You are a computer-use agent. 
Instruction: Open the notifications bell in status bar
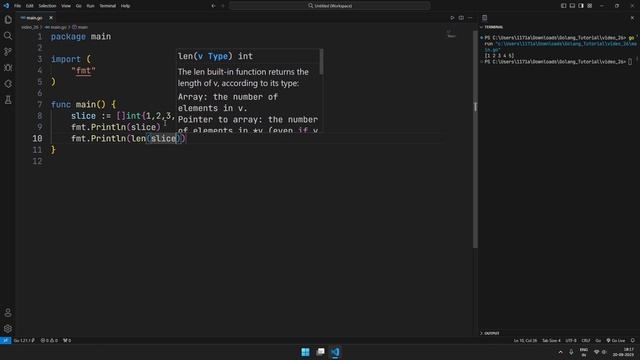click(633, 340)
